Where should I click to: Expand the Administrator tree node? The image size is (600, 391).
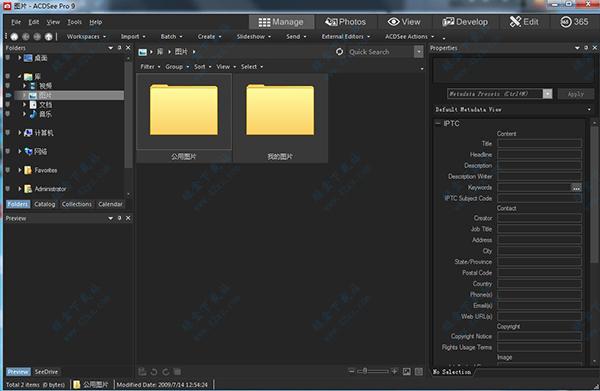20,189
